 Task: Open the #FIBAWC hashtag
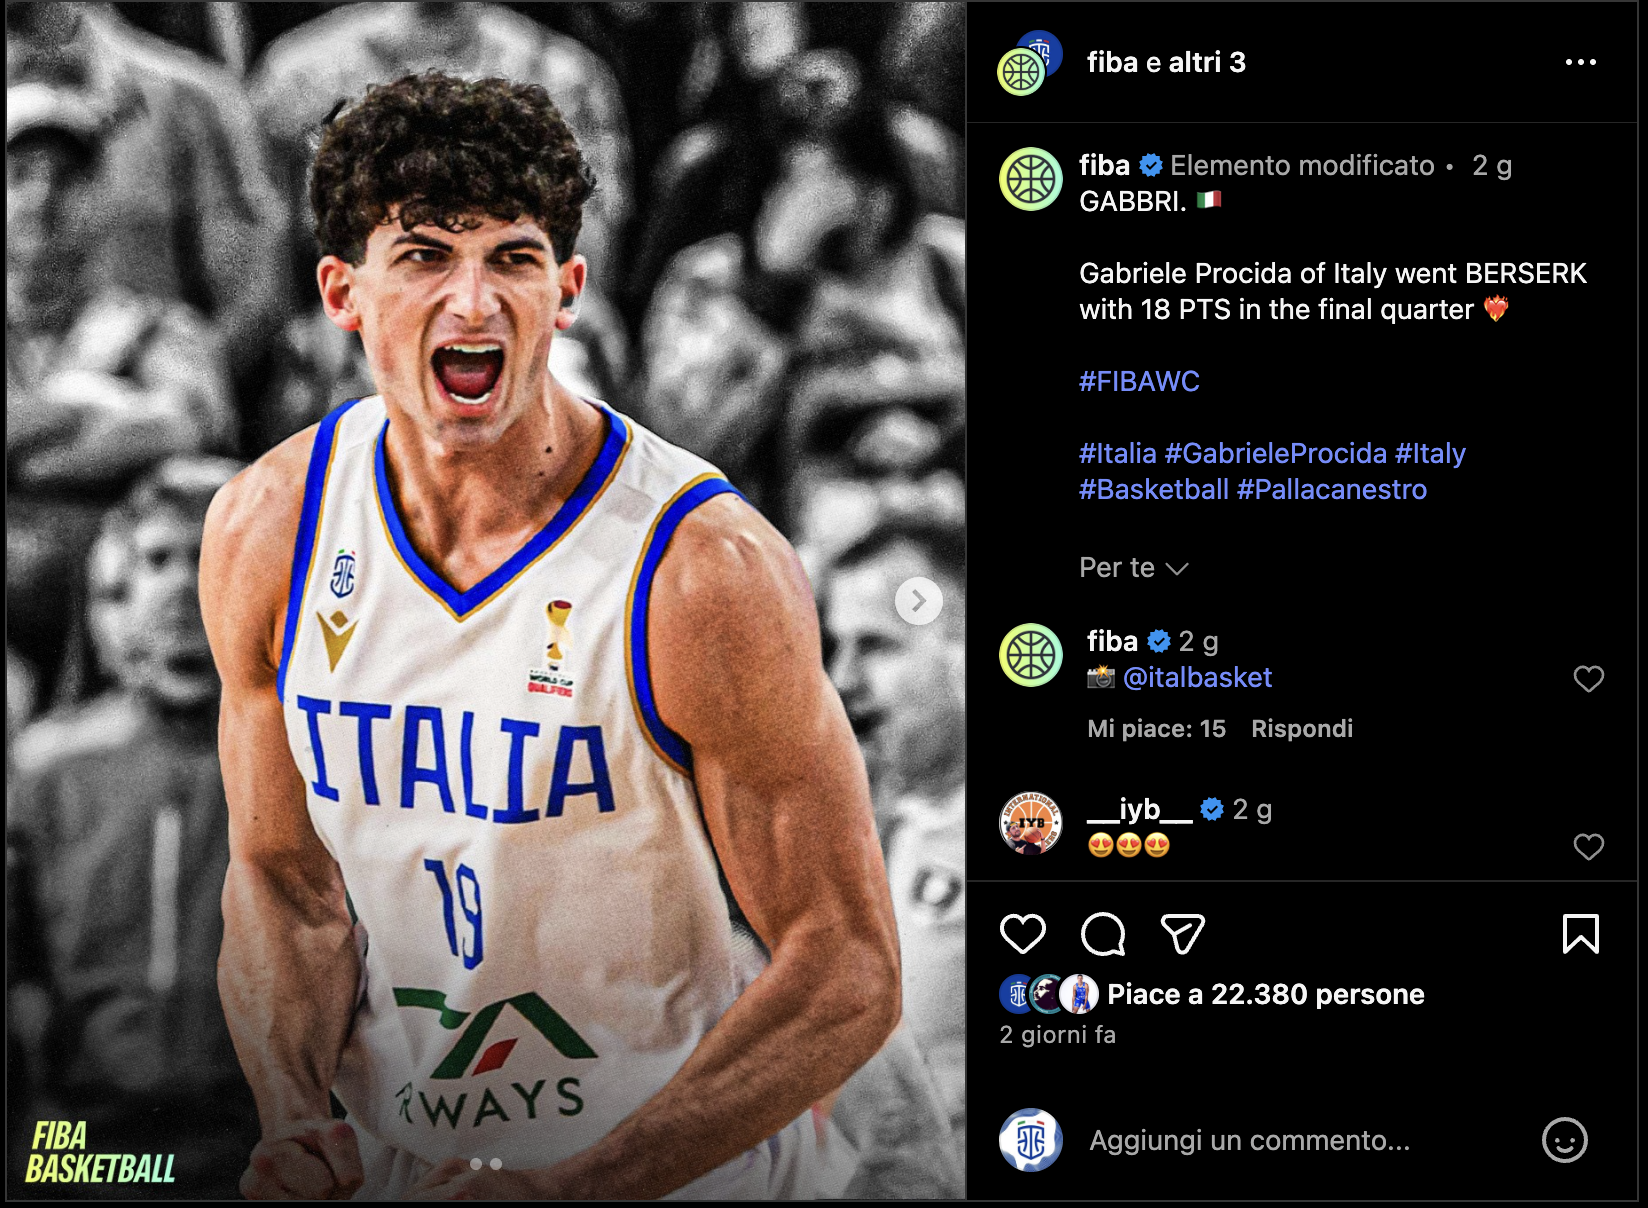pos(1139,381)
